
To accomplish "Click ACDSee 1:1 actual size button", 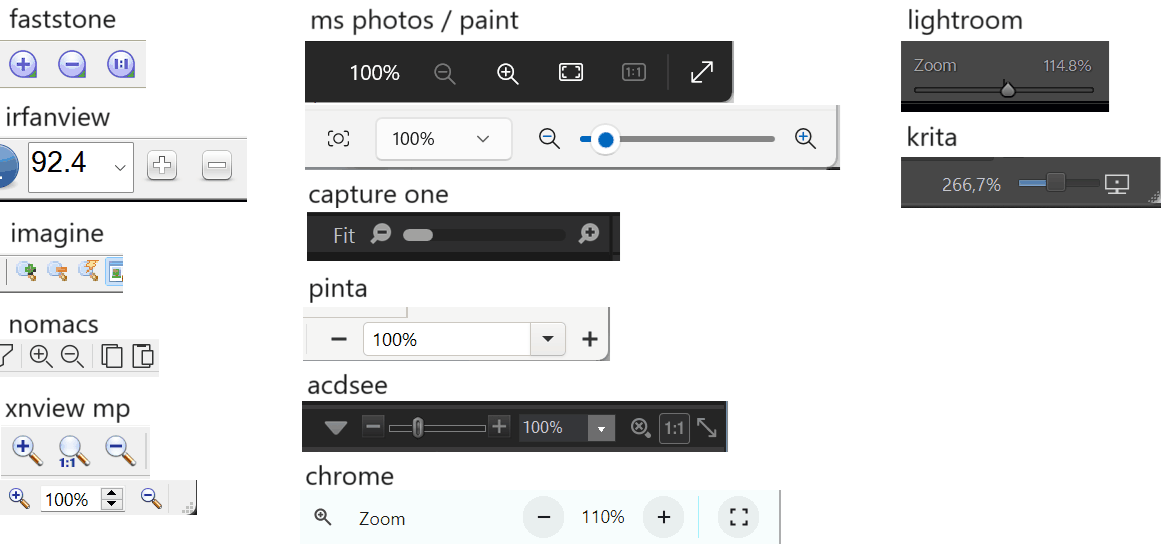I will [674, 428].
